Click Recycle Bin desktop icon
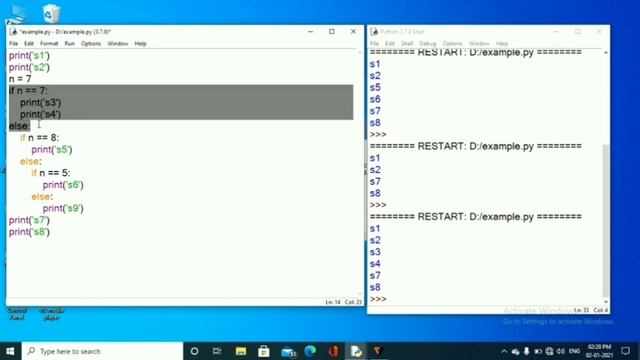 (51, 13)
